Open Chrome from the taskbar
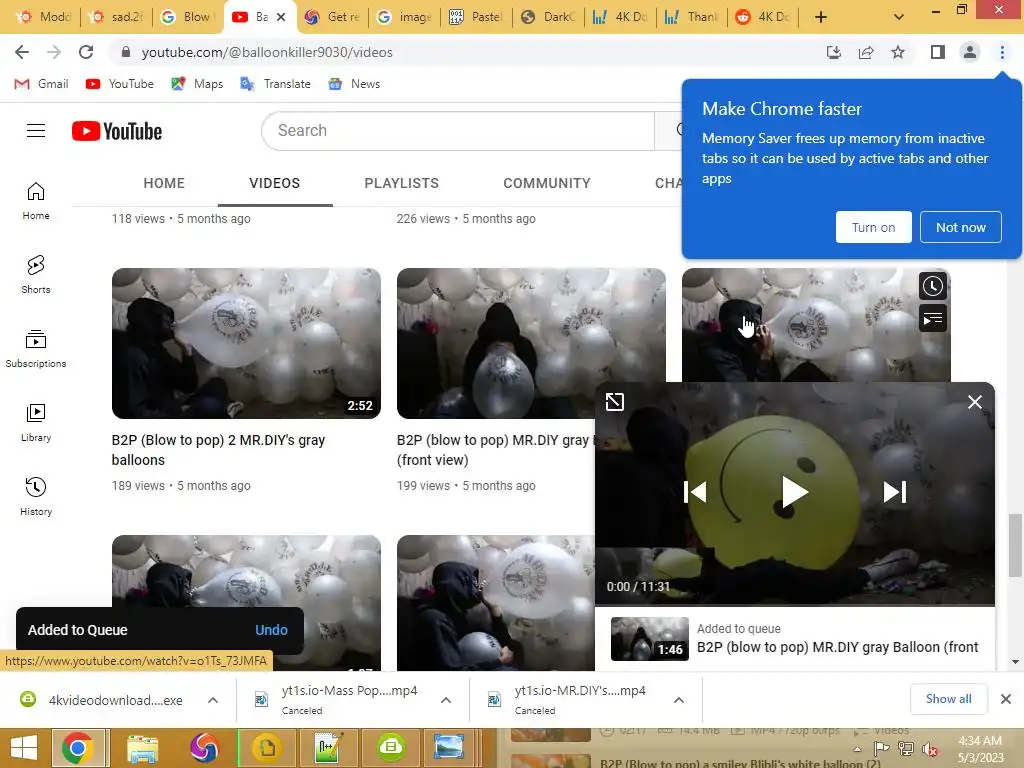The image size is (1024, 768). click(77, 748)
